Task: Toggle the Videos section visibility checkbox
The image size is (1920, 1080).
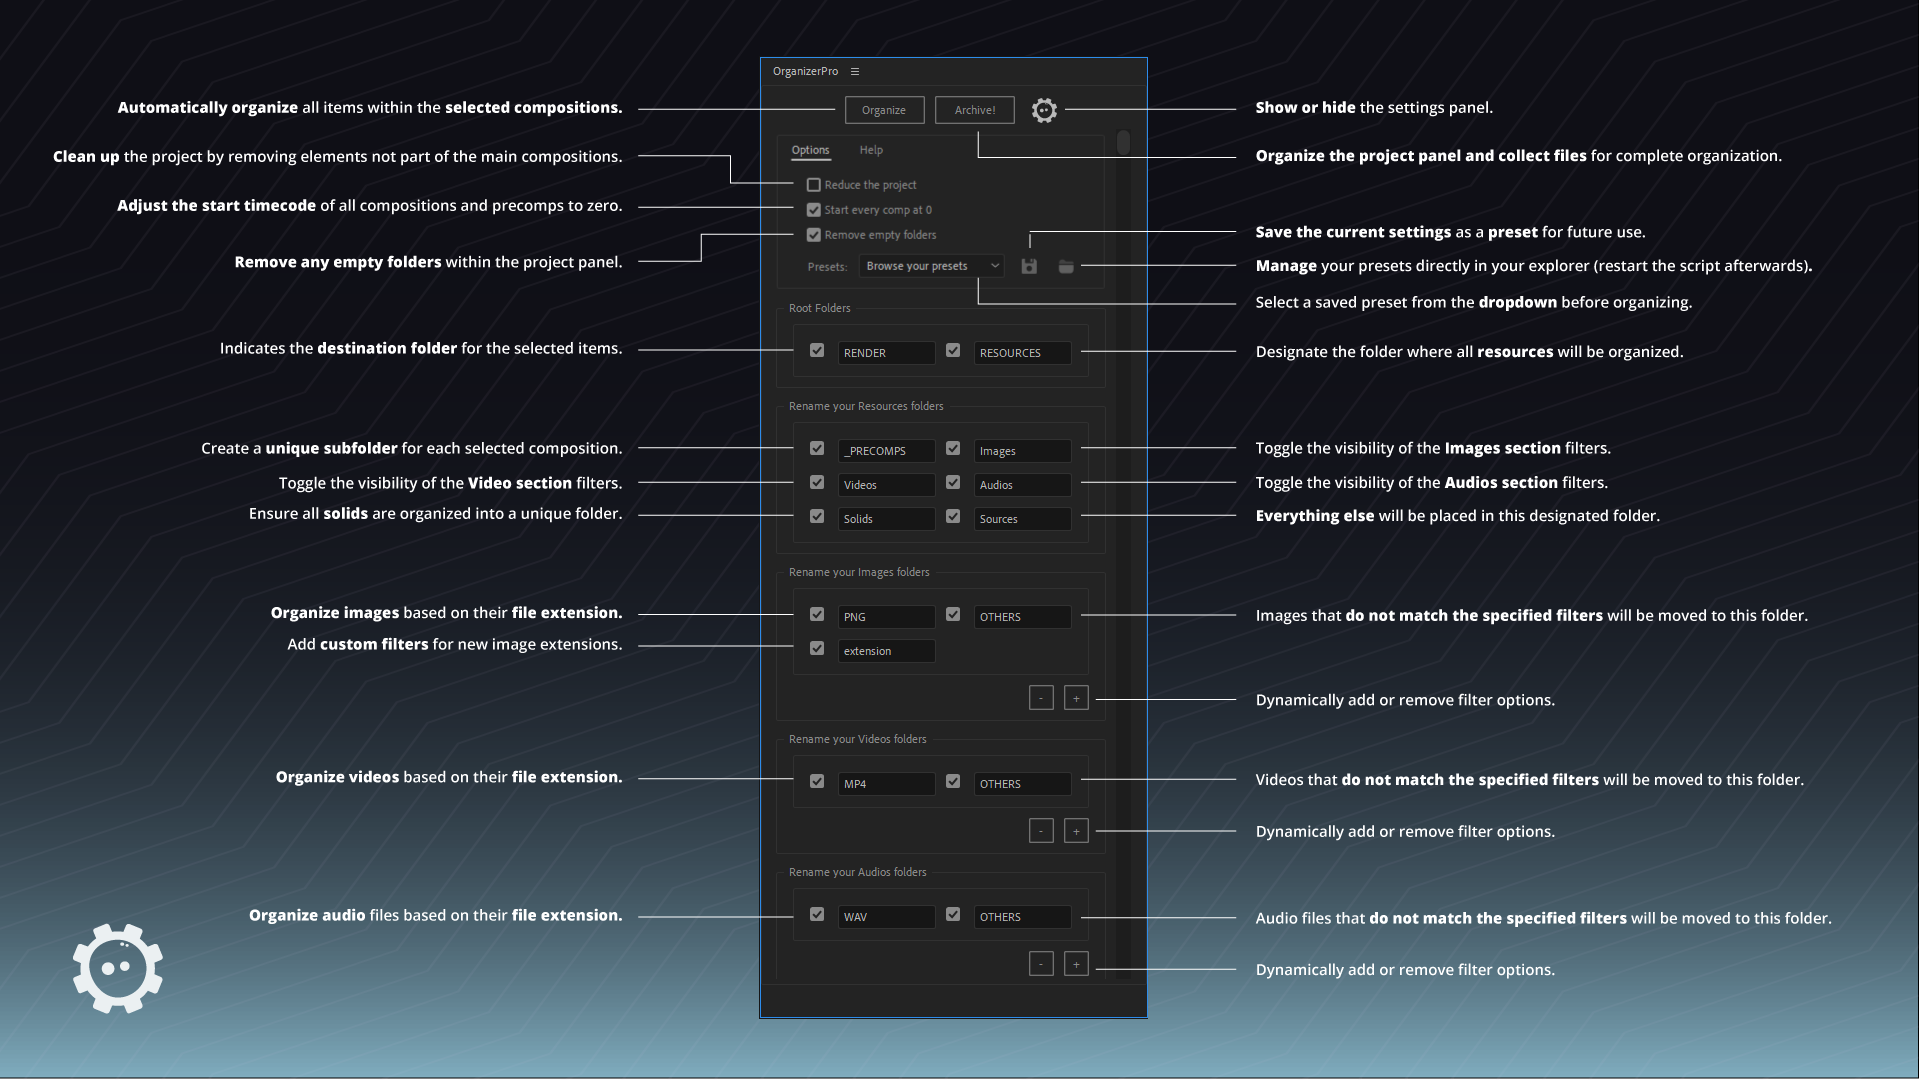Action: tap(817, 483)
